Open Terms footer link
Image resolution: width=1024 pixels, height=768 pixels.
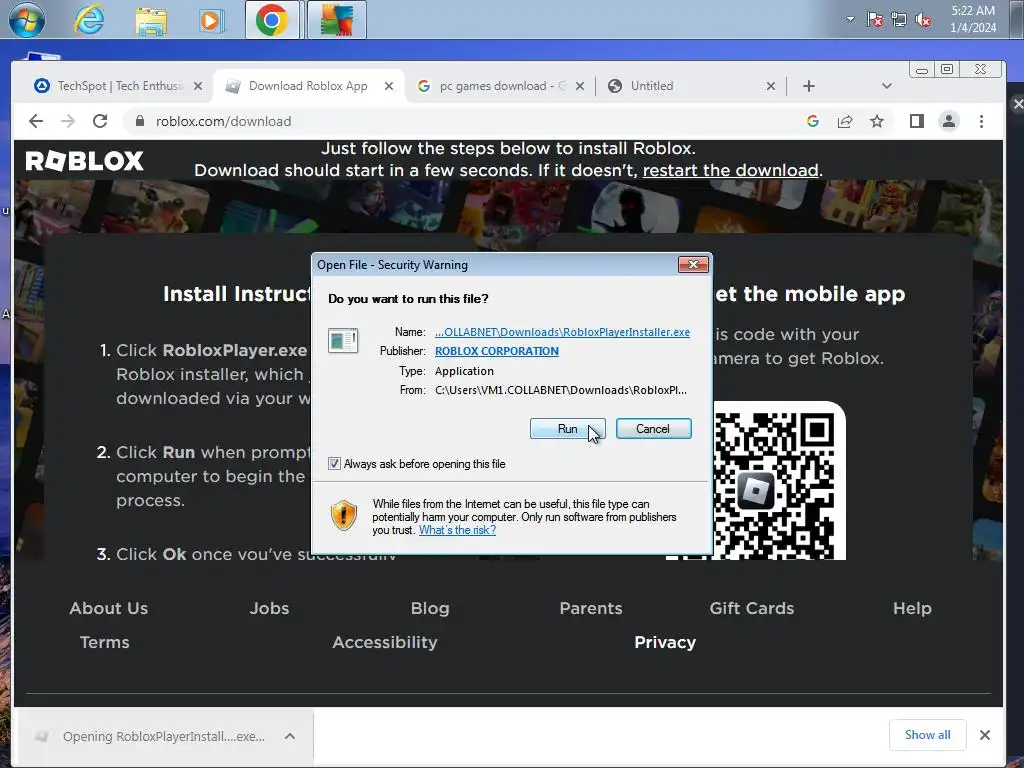click(104, 642)
